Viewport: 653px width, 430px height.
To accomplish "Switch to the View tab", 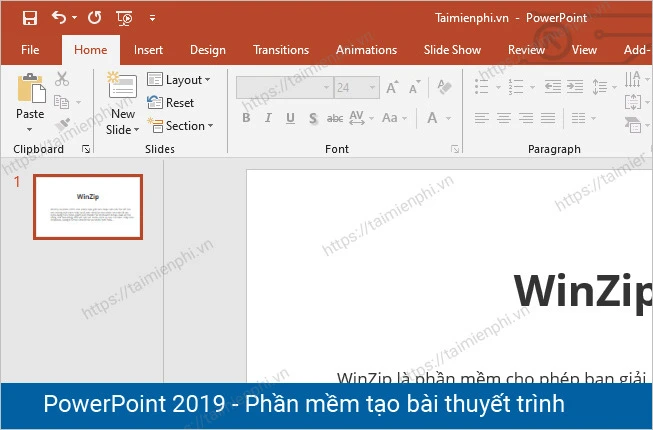I will pos(584,50).
